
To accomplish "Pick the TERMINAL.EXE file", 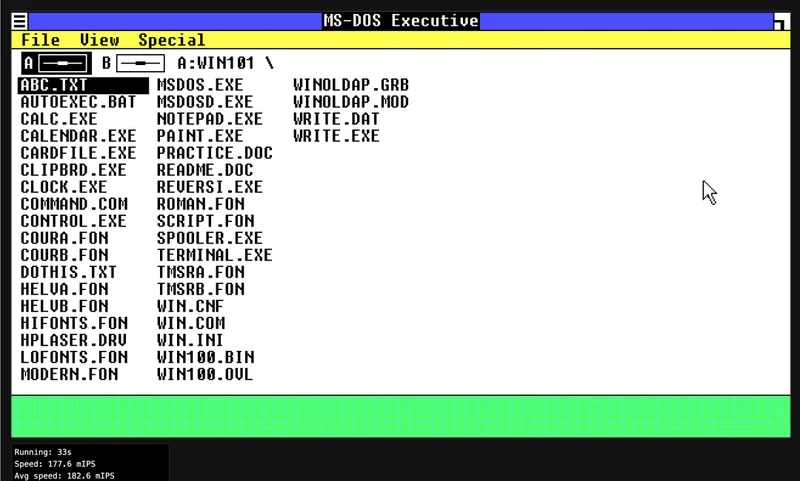I will (x=214, y=255).
